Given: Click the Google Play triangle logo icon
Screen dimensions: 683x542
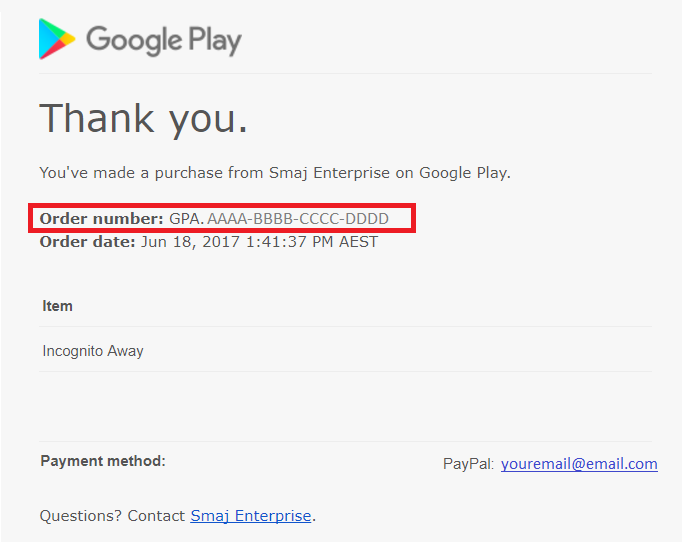Looking at the screenshot, I should 57,40.
